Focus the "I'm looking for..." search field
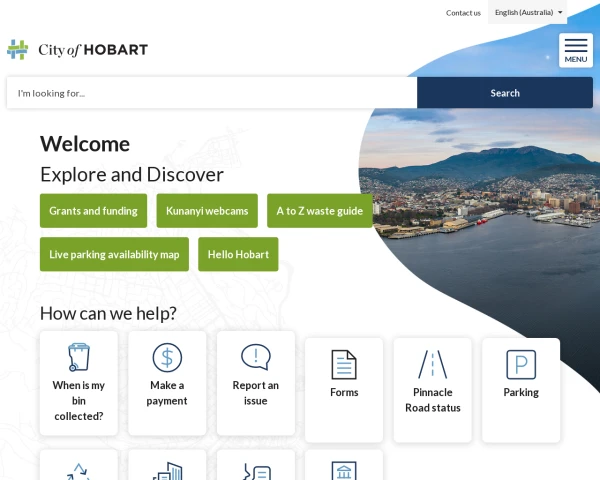 [211, 93]
